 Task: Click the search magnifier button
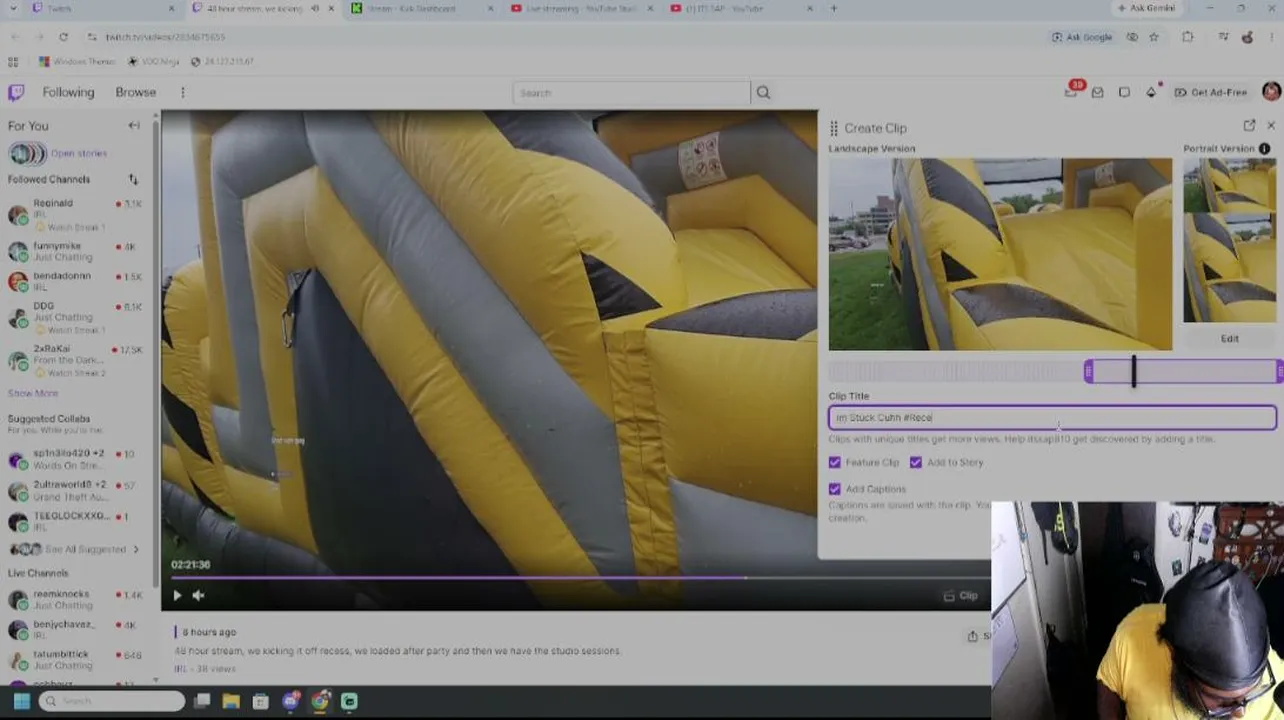763,93
